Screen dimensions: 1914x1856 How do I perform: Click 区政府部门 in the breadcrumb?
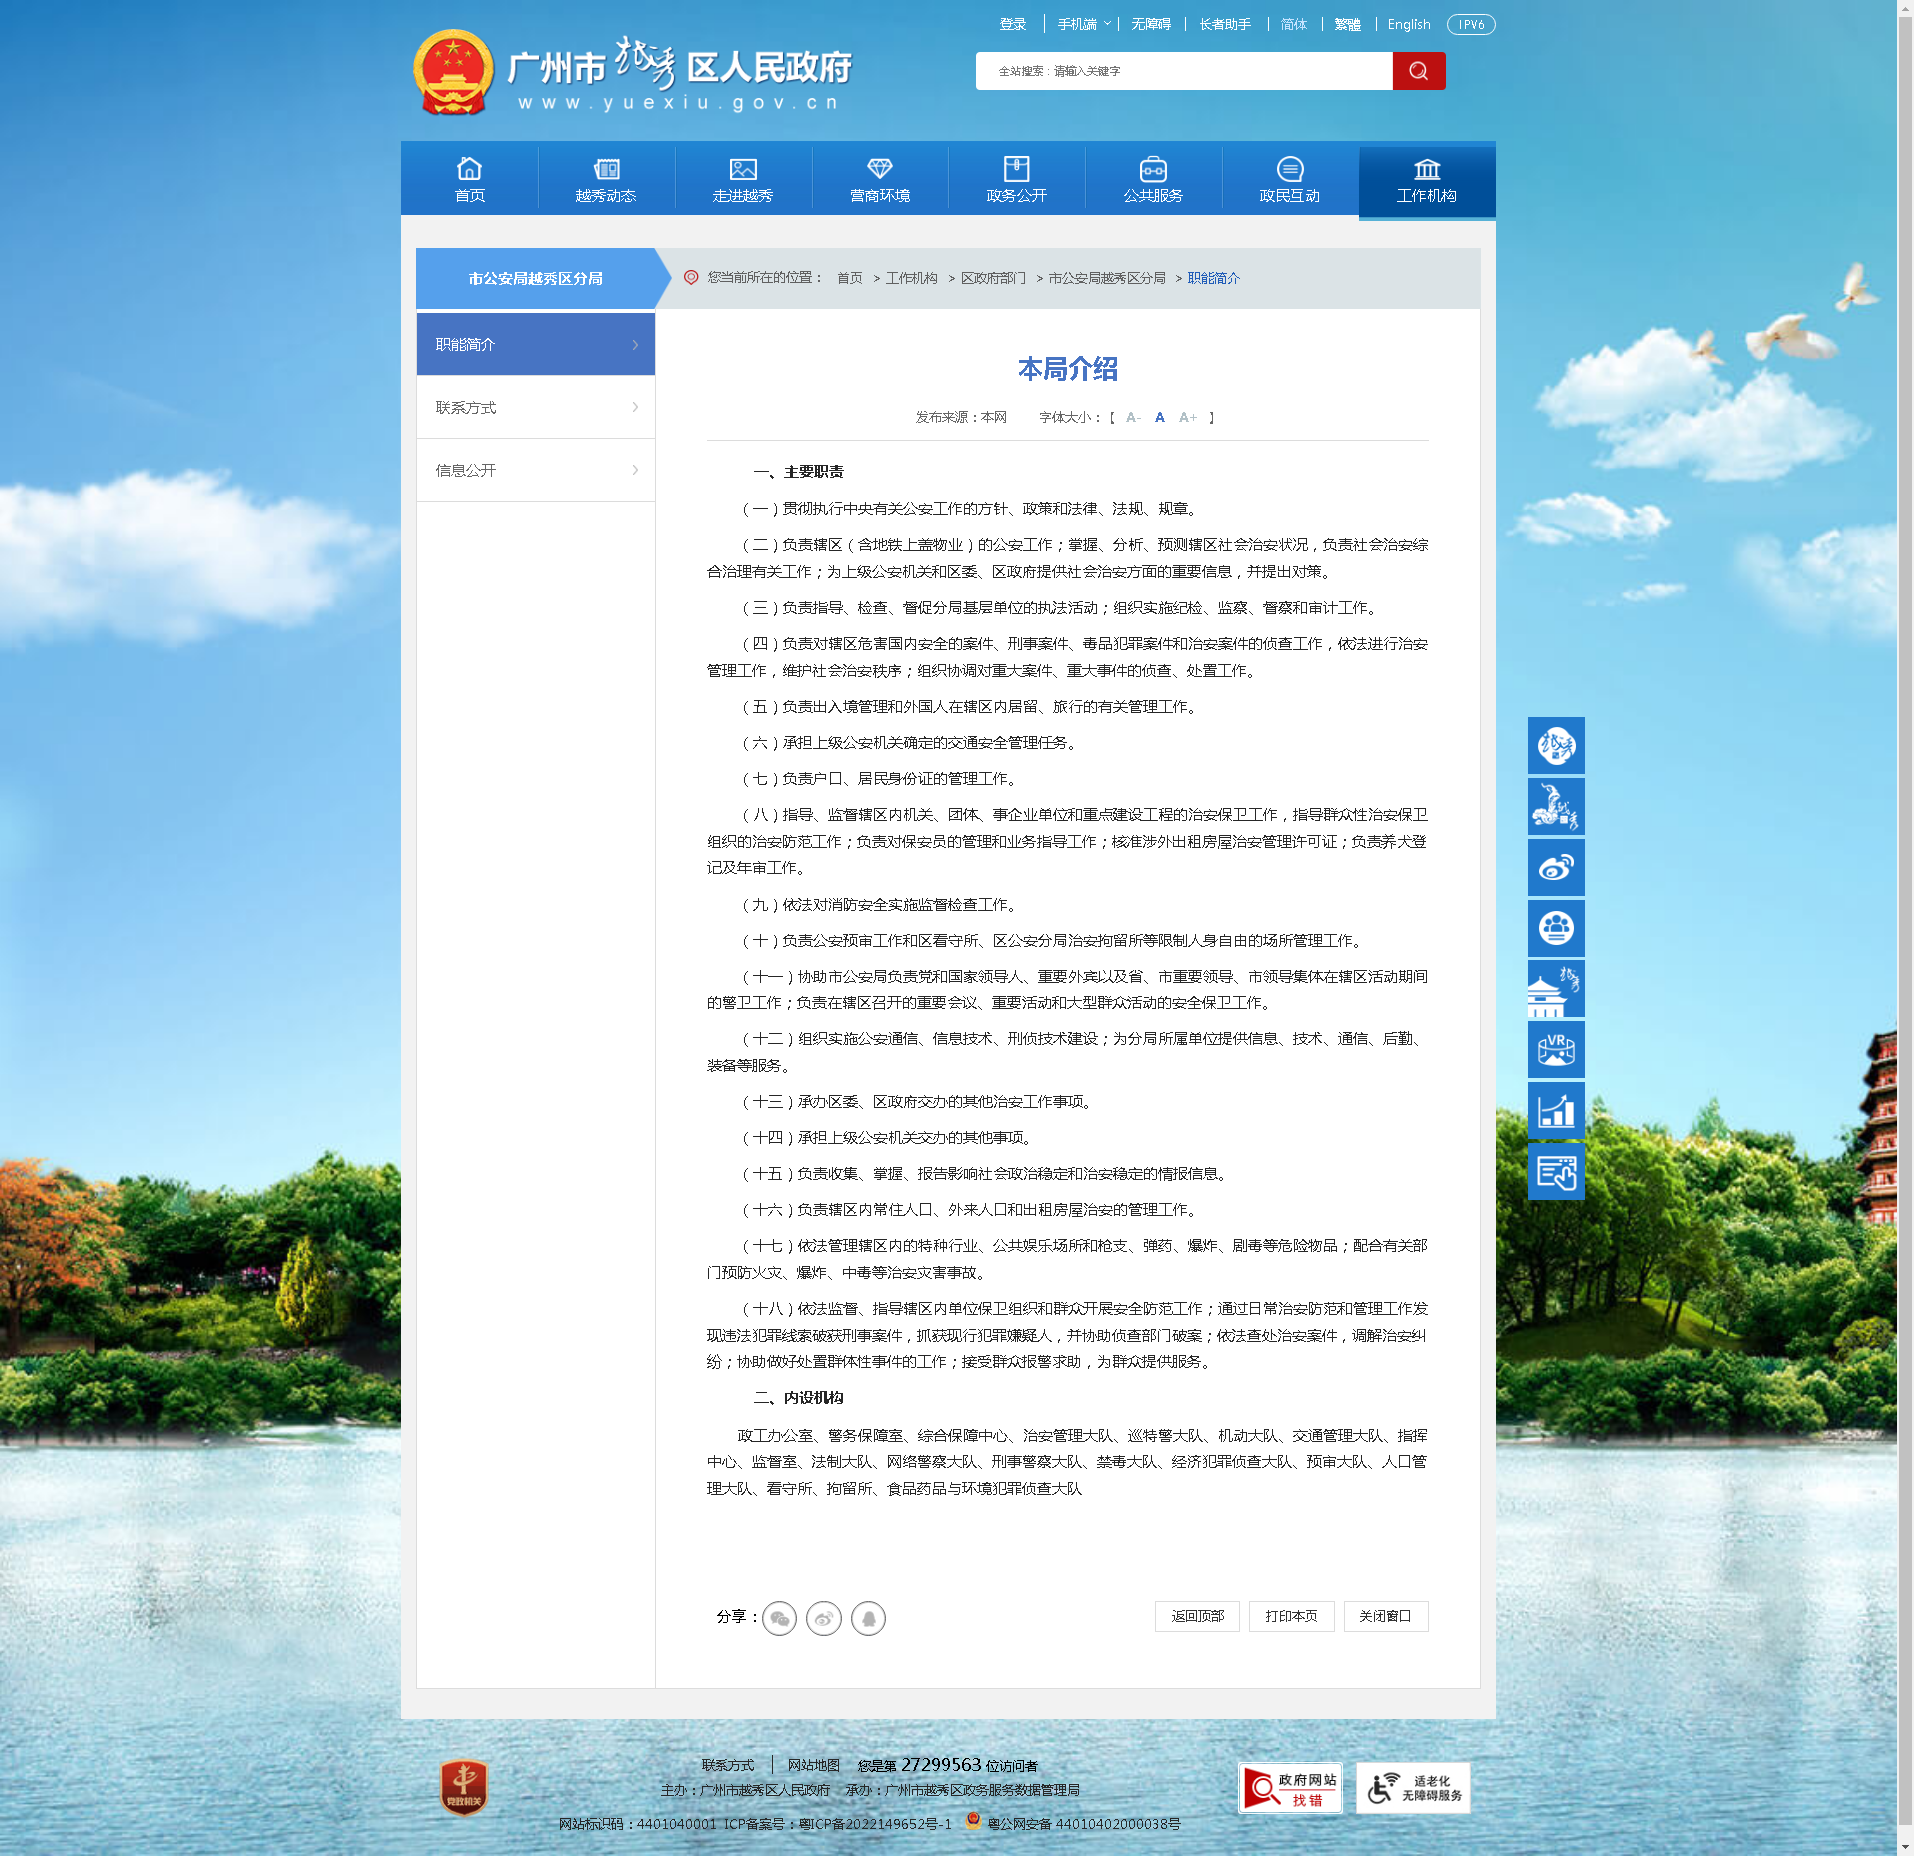pyautogui.click(x=993, y=278)
